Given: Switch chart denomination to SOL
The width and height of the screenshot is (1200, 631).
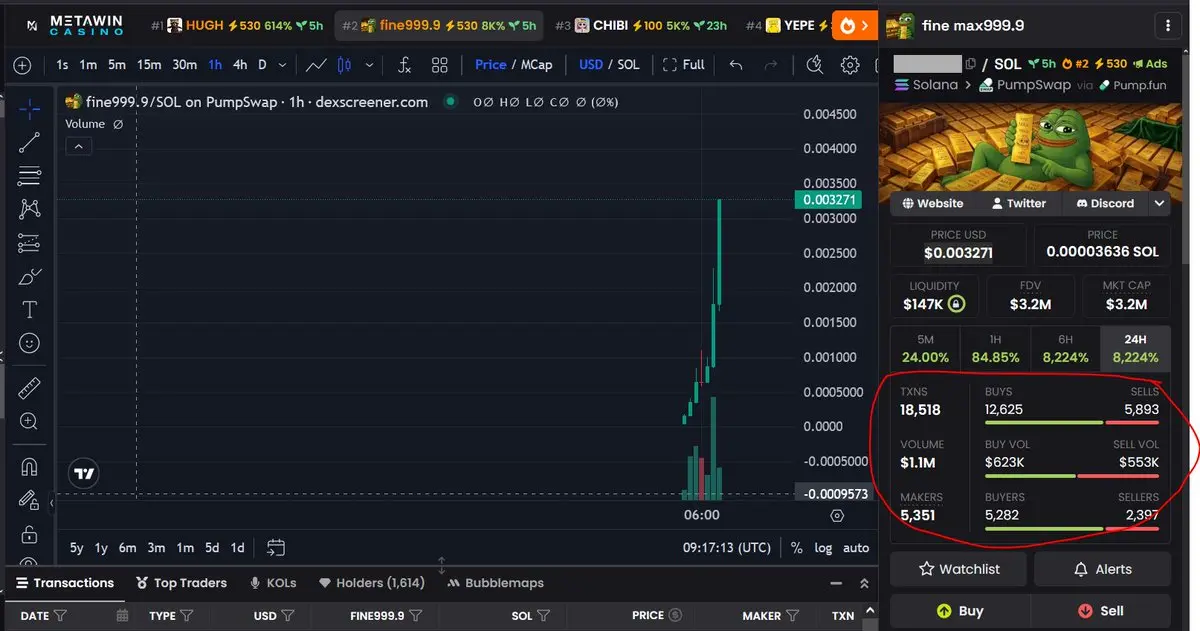Looking at the screenshot, I should (x=628, y=65).
